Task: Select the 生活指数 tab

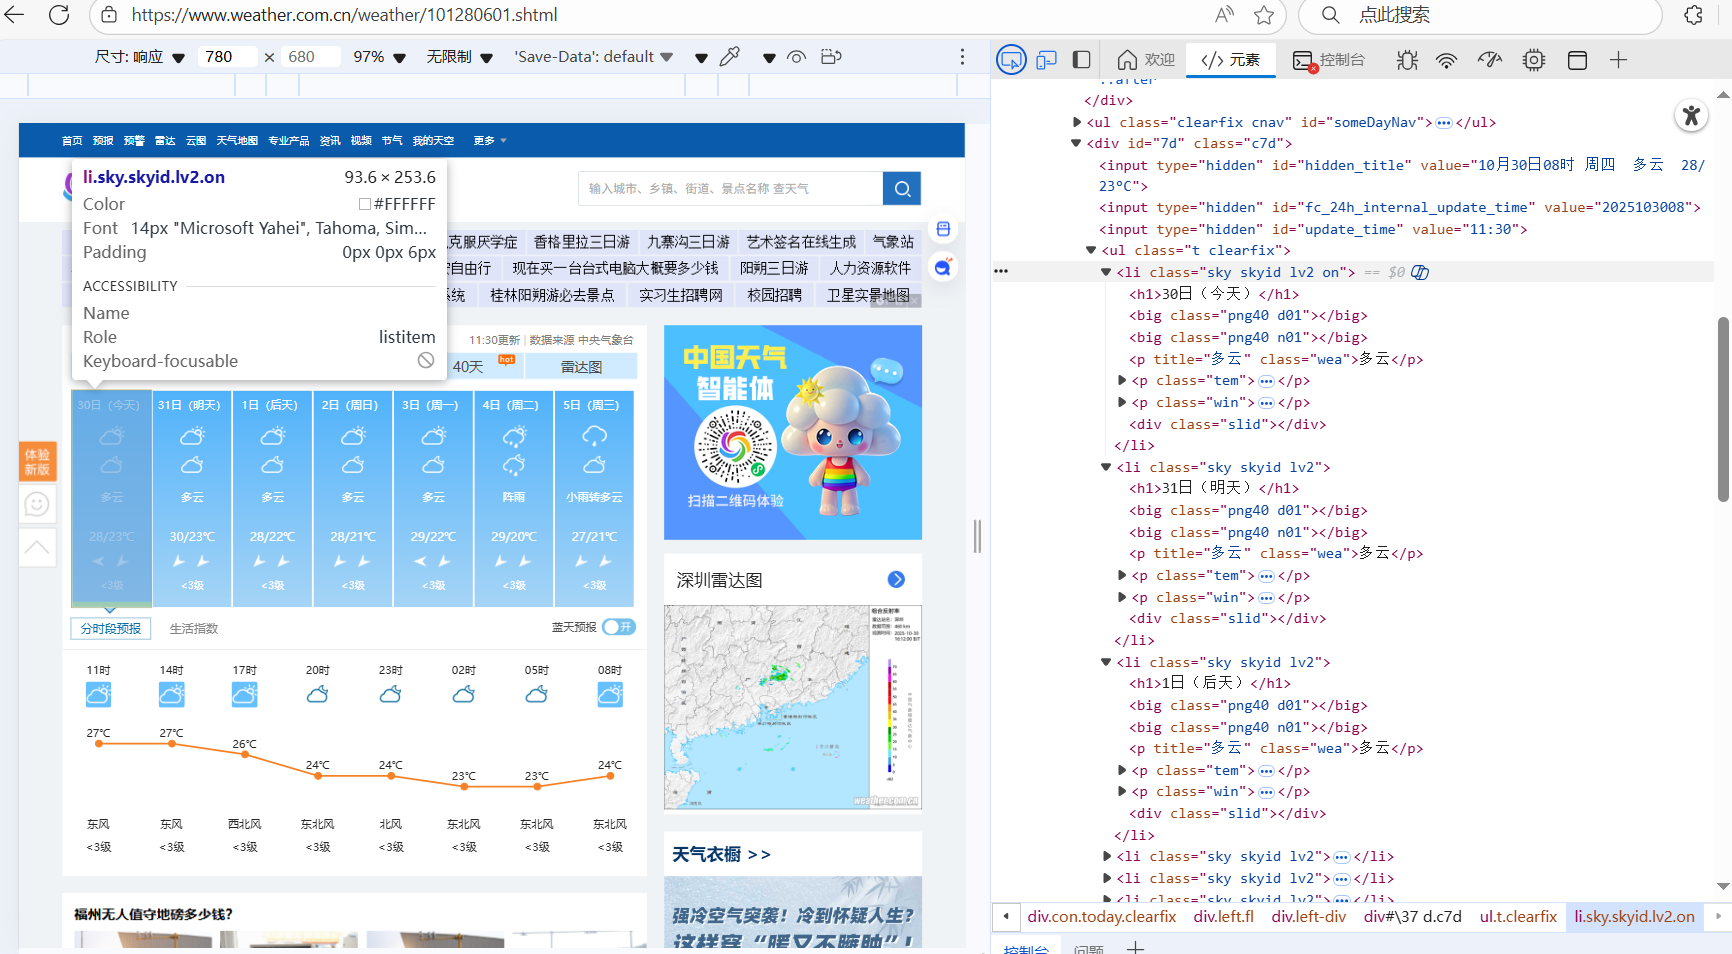Action: (194, 628)
